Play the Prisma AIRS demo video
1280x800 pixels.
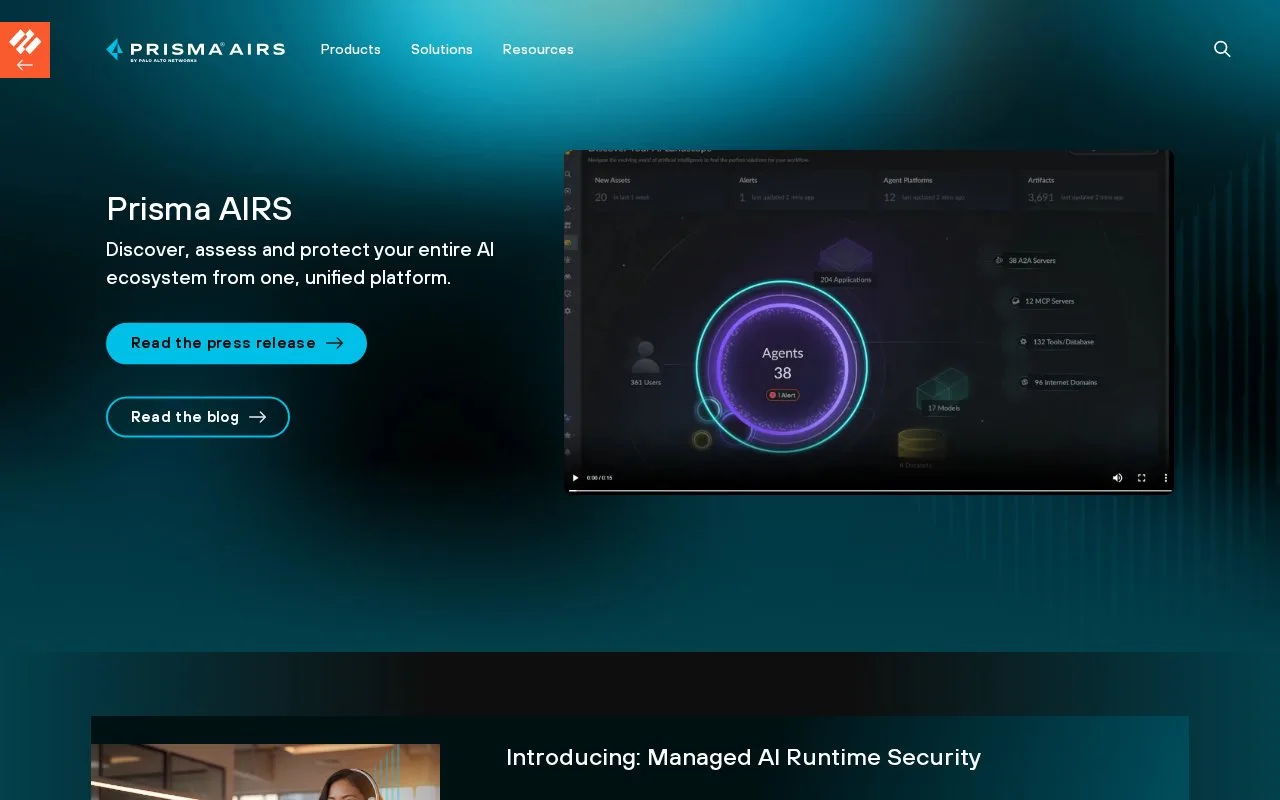pyautogui.click(x=575, y=478)
